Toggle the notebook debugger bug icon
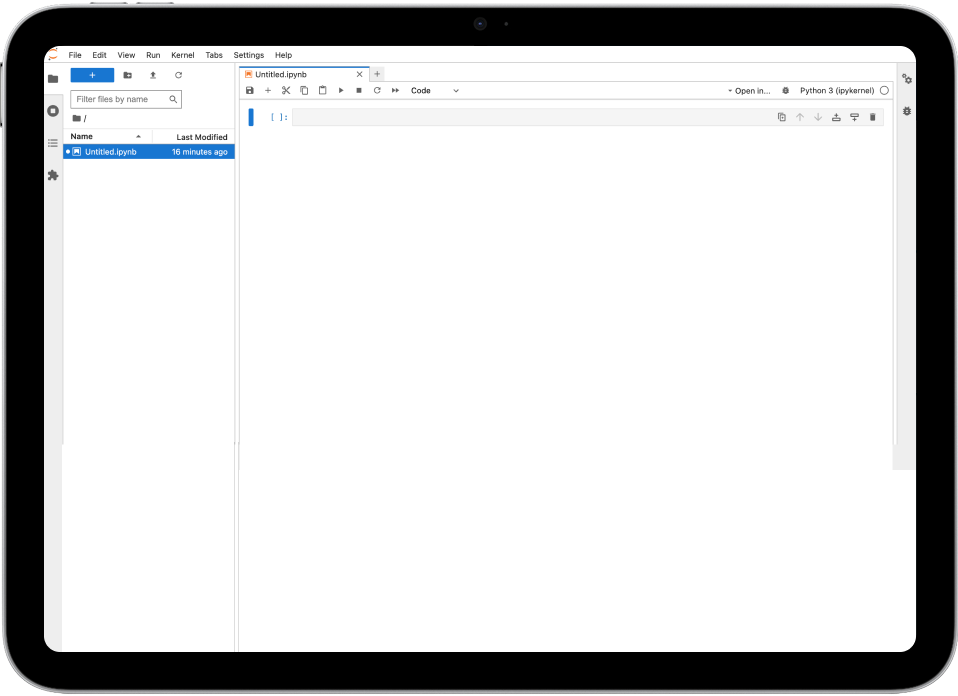Viewport: 958px width, 696px height. 785,90
